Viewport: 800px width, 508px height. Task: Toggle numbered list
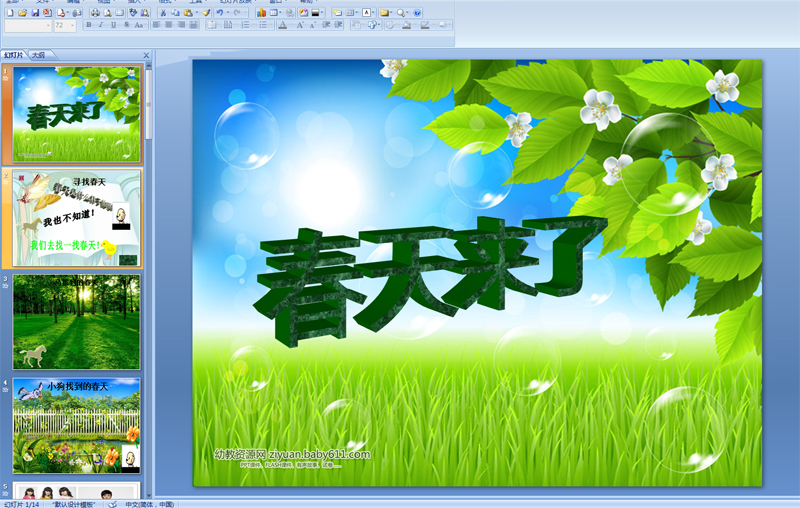click(x=245, y=25)
